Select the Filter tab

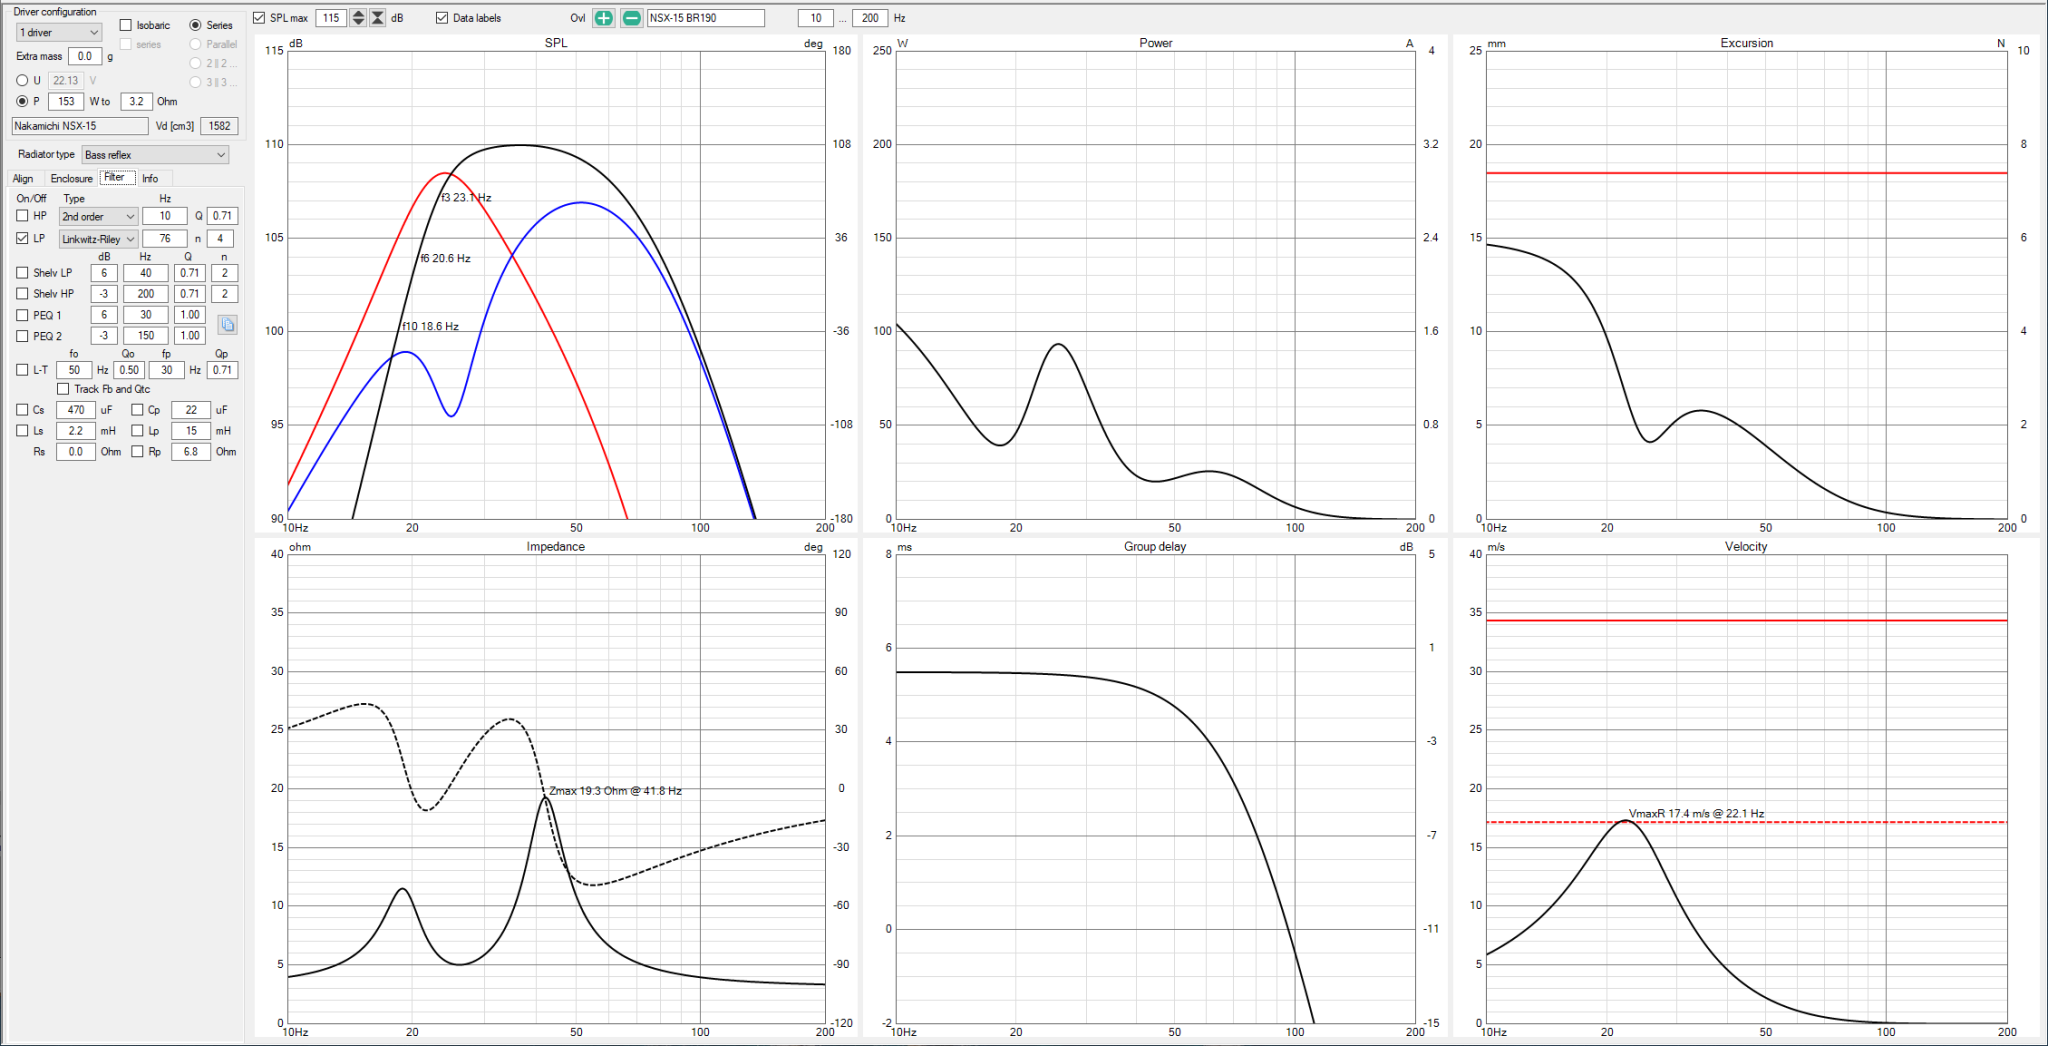pos(115,178)
